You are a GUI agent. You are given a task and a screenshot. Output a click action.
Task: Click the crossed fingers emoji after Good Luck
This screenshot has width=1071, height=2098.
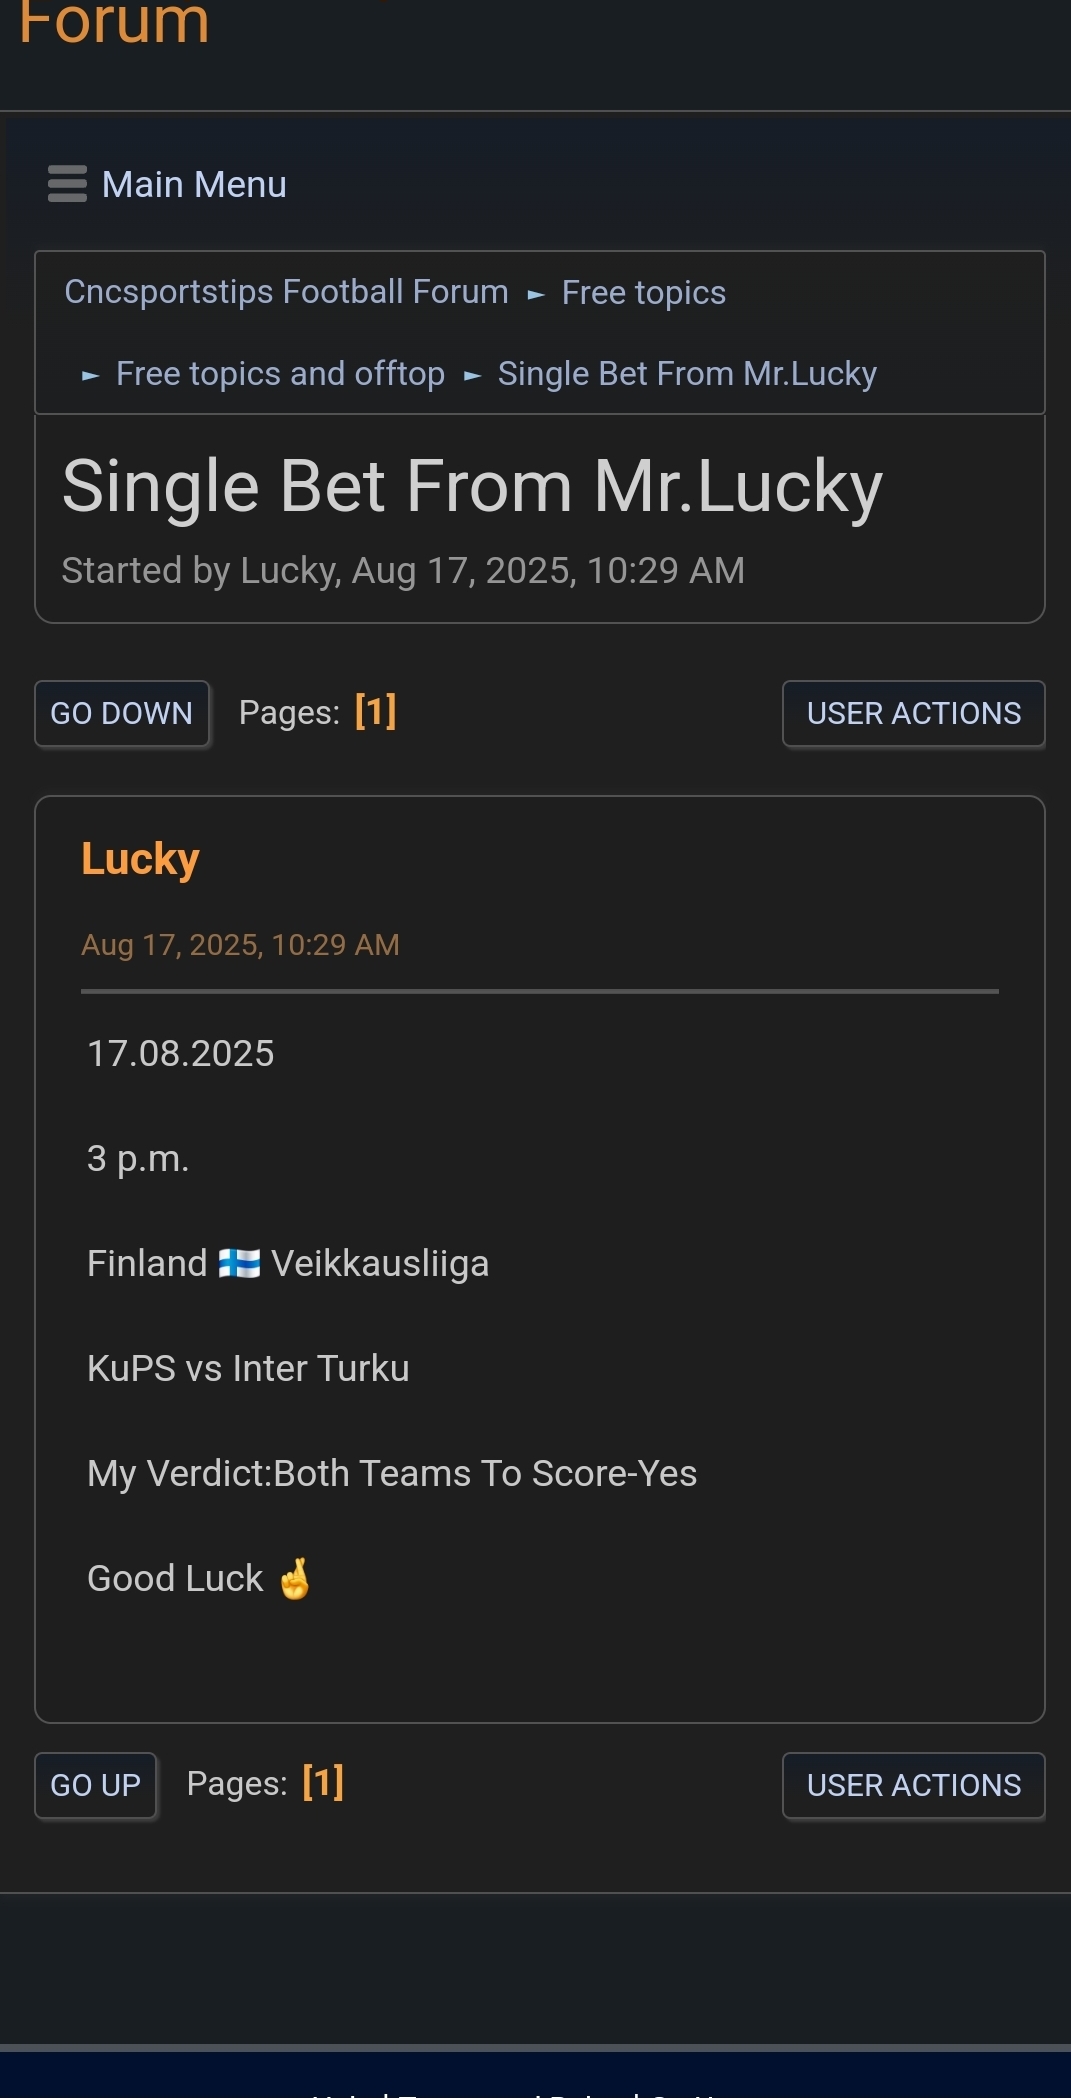pyautogui.click(x=295, y=1579)
